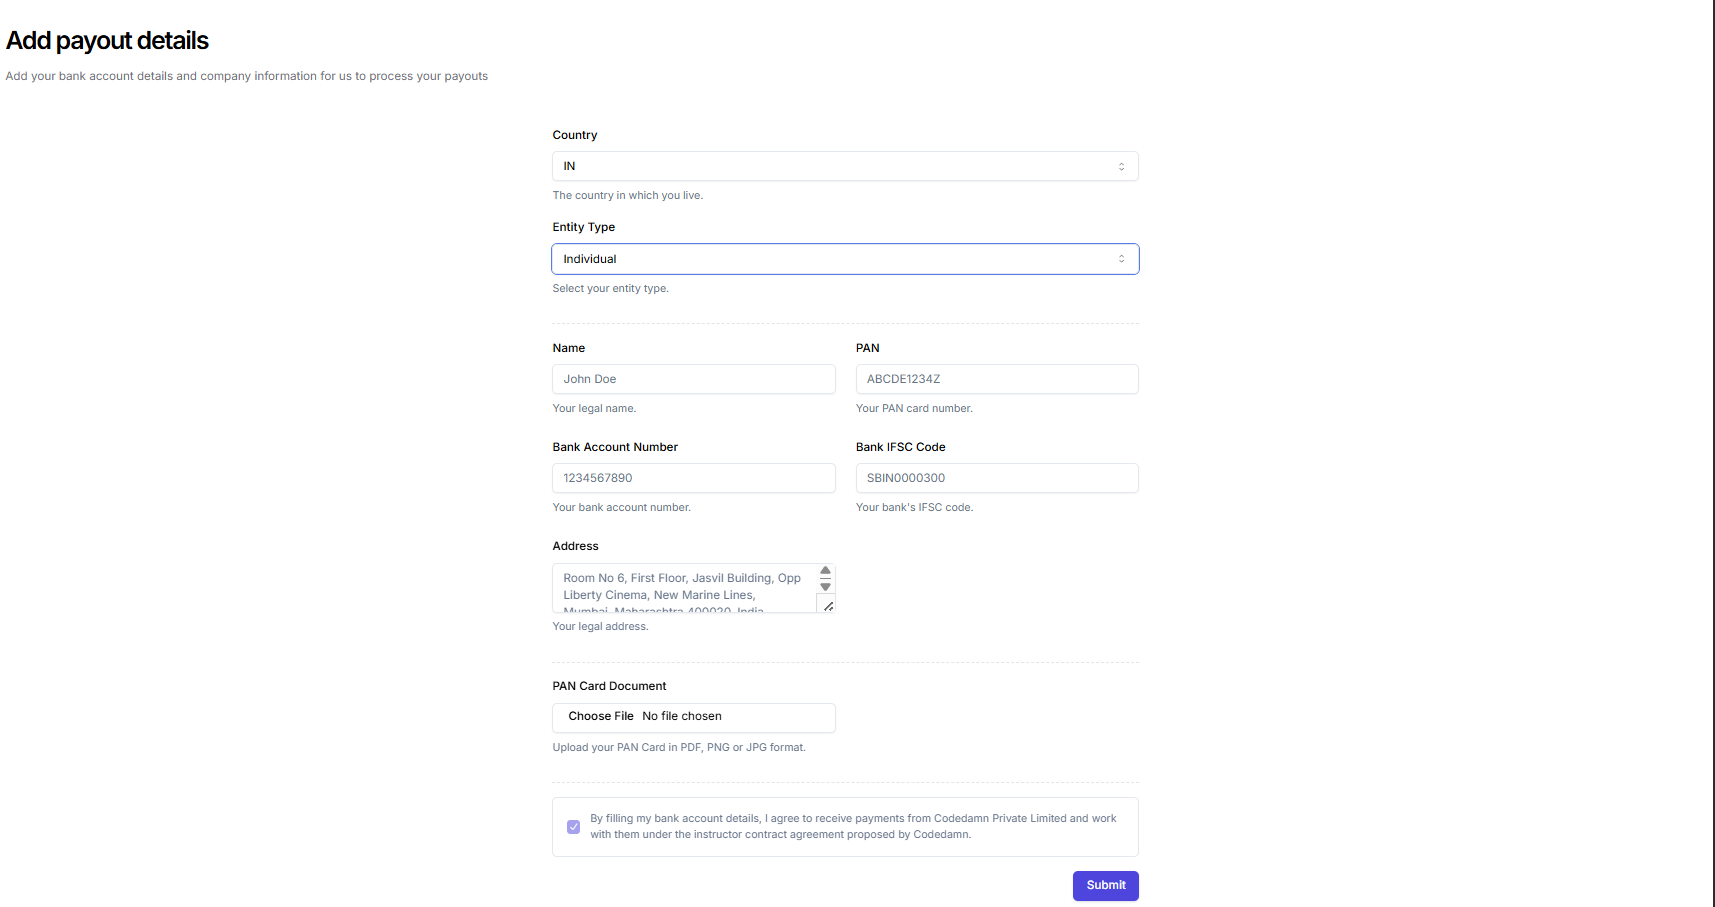Uncheck the payout agreement checkbox
1715x907 pixels.
coord(573,827)
